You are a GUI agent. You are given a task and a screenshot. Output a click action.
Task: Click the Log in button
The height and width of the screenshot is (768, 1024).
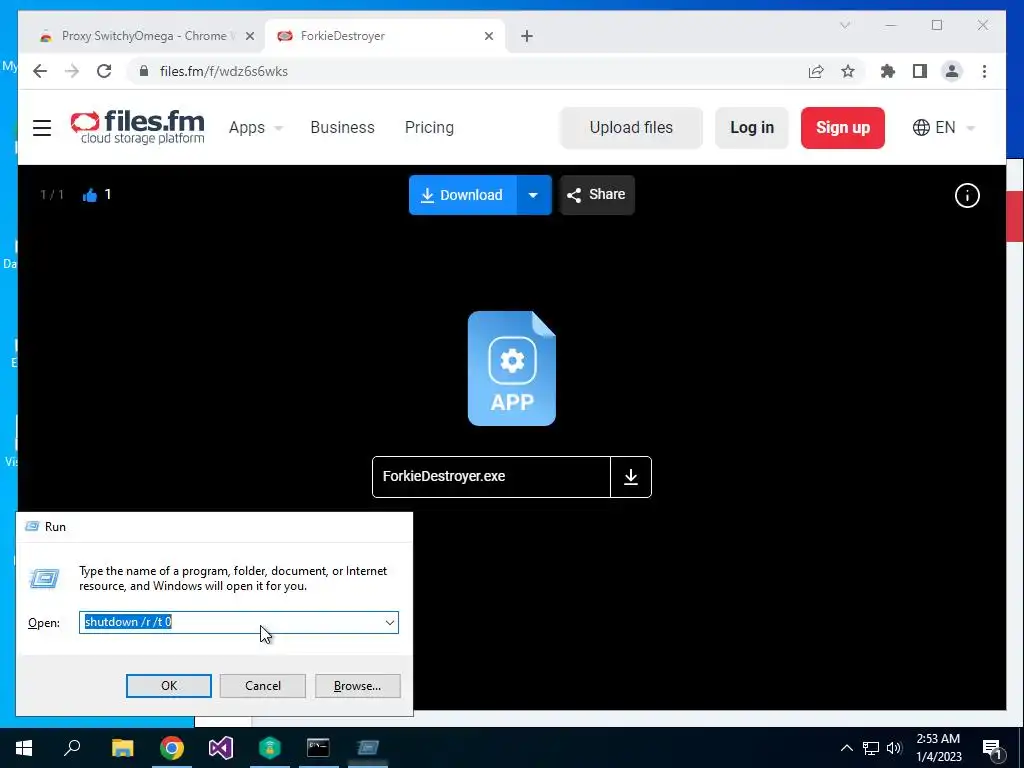(x=752, y=127)
